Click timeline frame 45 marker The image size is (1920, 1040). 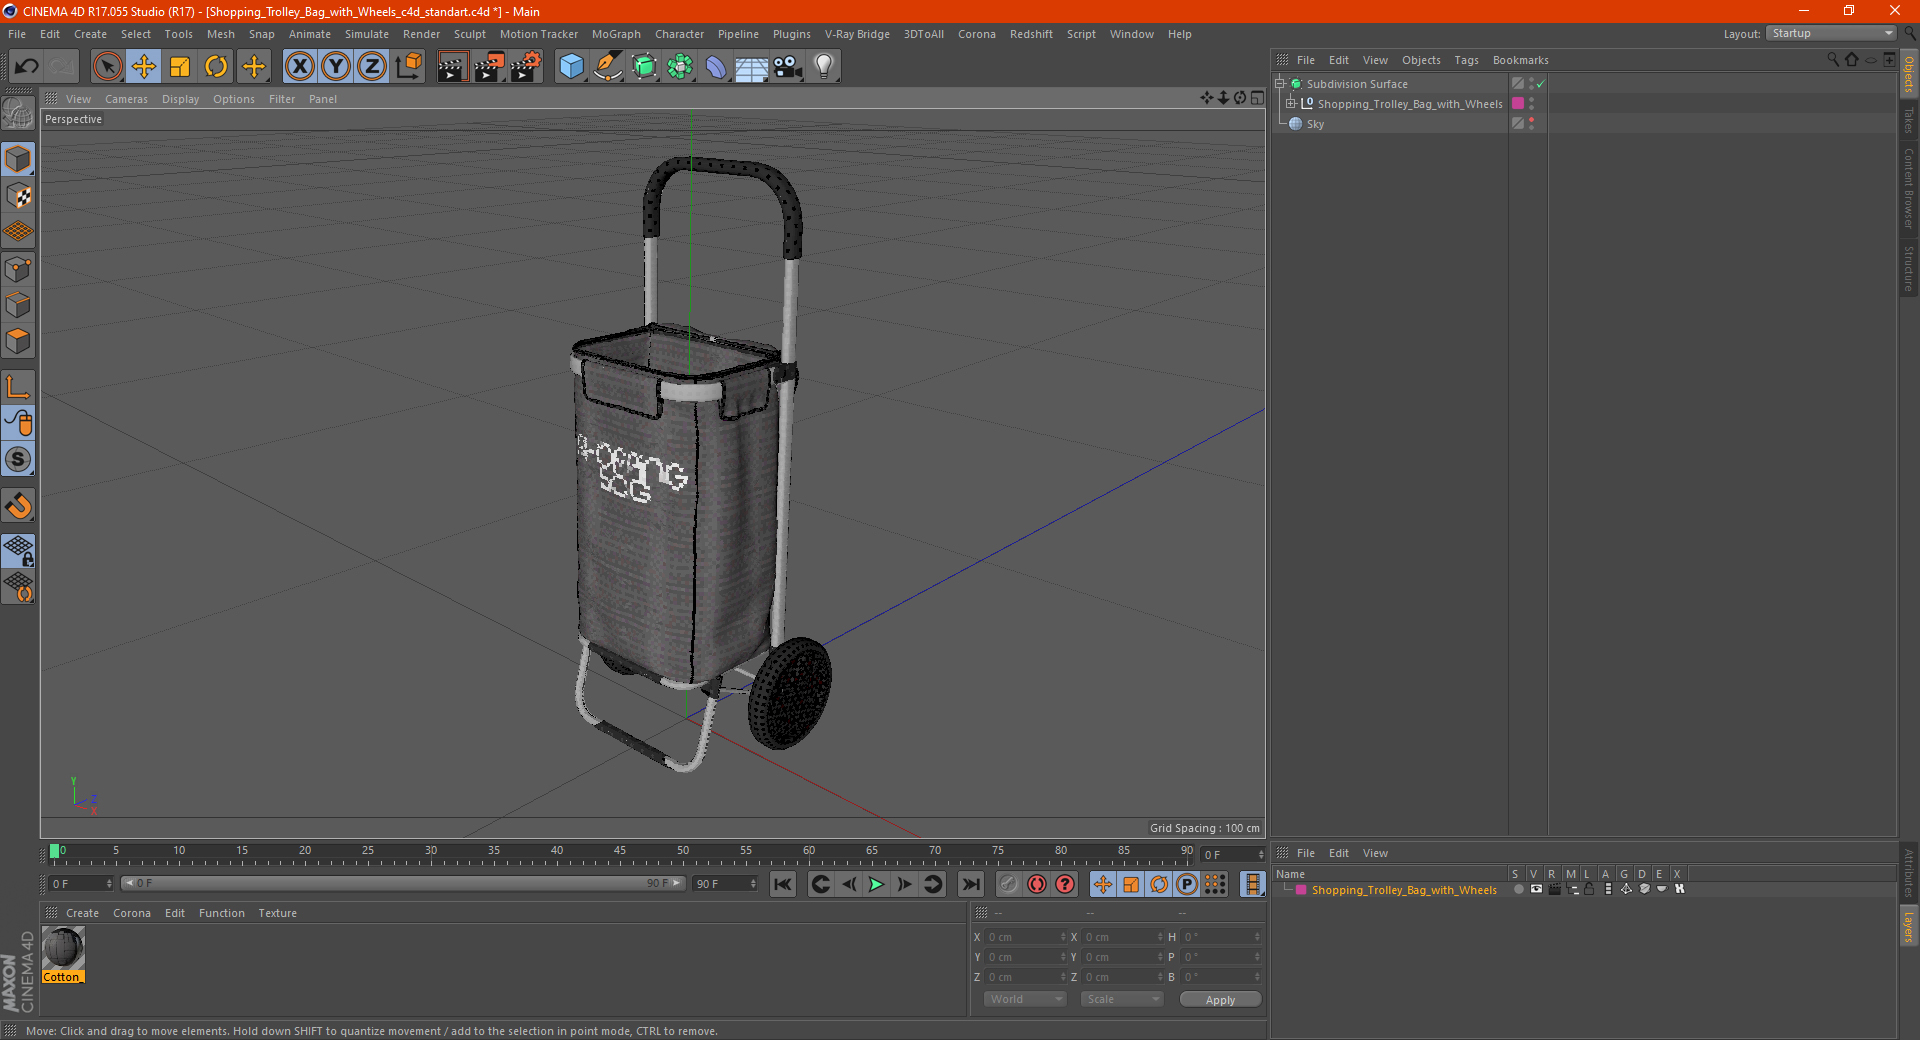pos(620,853)
